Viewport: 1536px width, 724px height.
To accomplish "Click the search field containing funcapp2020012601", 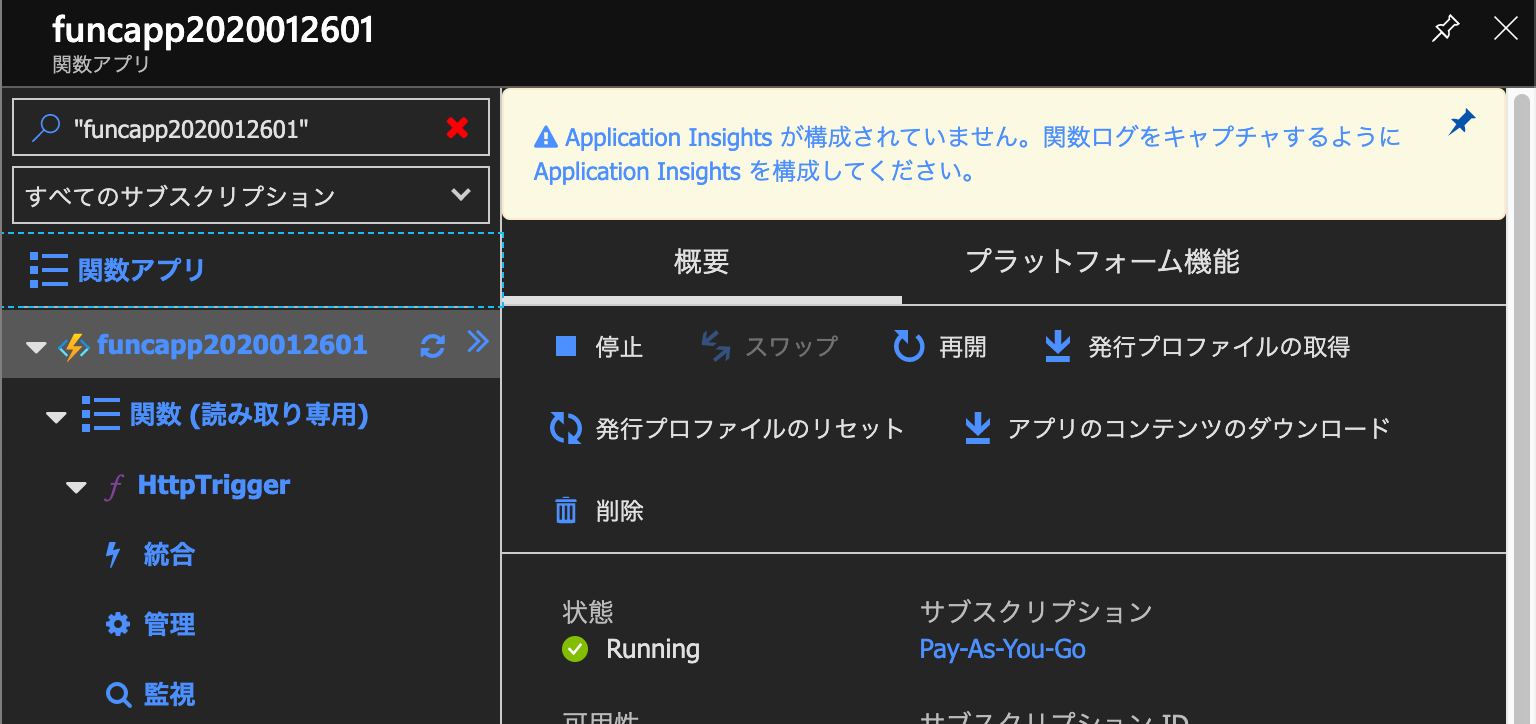I will 250,127.
